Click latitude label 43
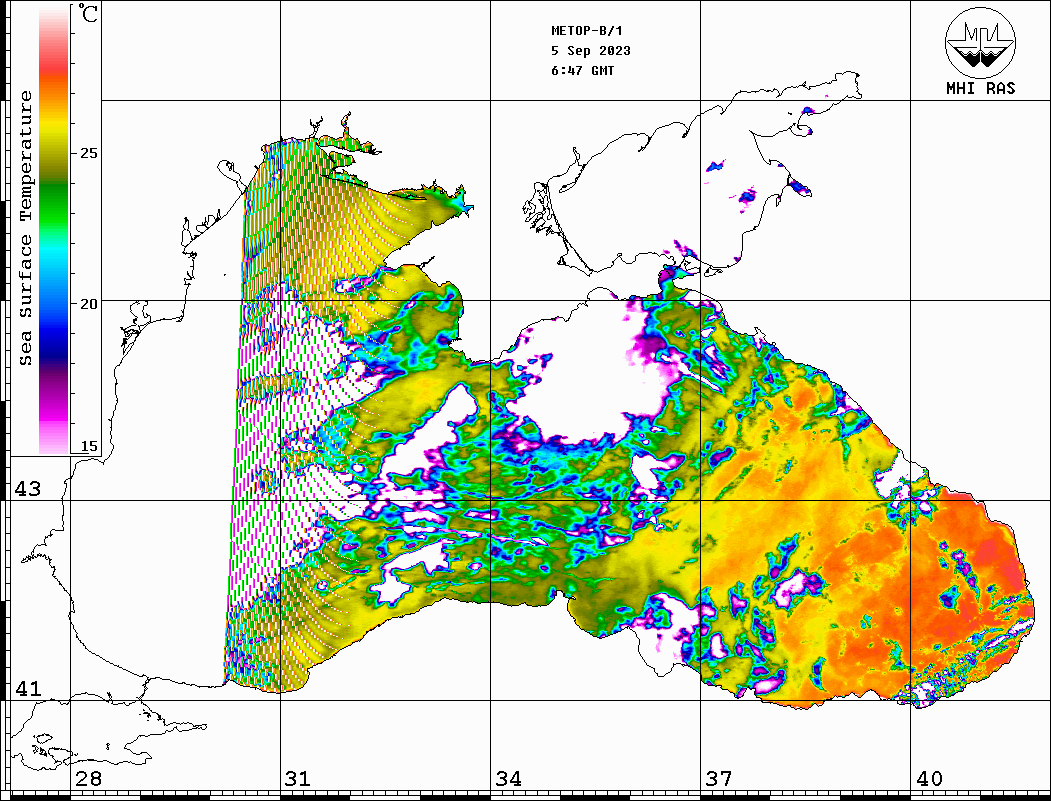1051x801 pixels. point(28,489)
